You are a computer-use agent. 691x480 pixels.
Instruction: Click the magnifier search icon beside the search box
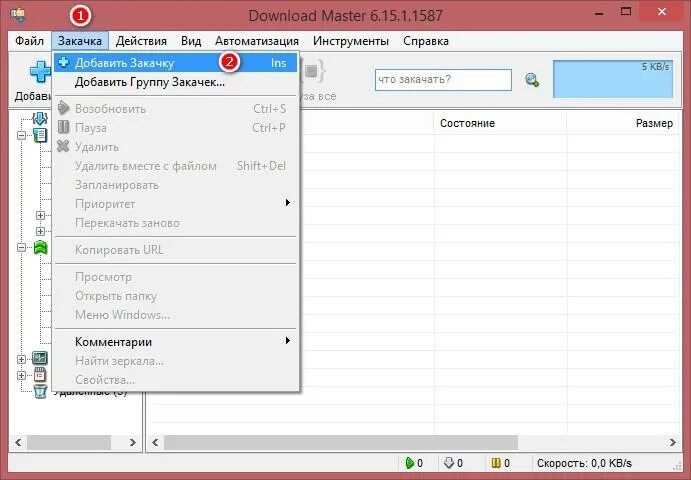coord(532,80)
